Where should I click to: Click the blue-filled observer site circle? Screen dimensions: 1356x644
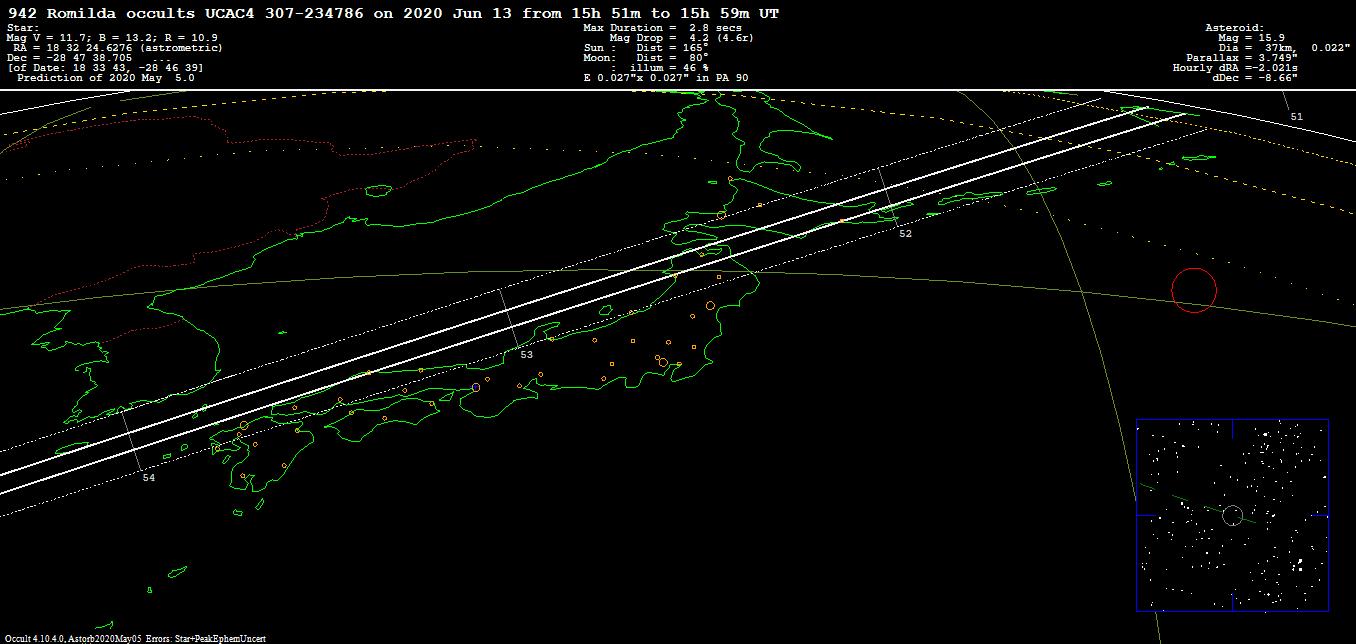476,387
